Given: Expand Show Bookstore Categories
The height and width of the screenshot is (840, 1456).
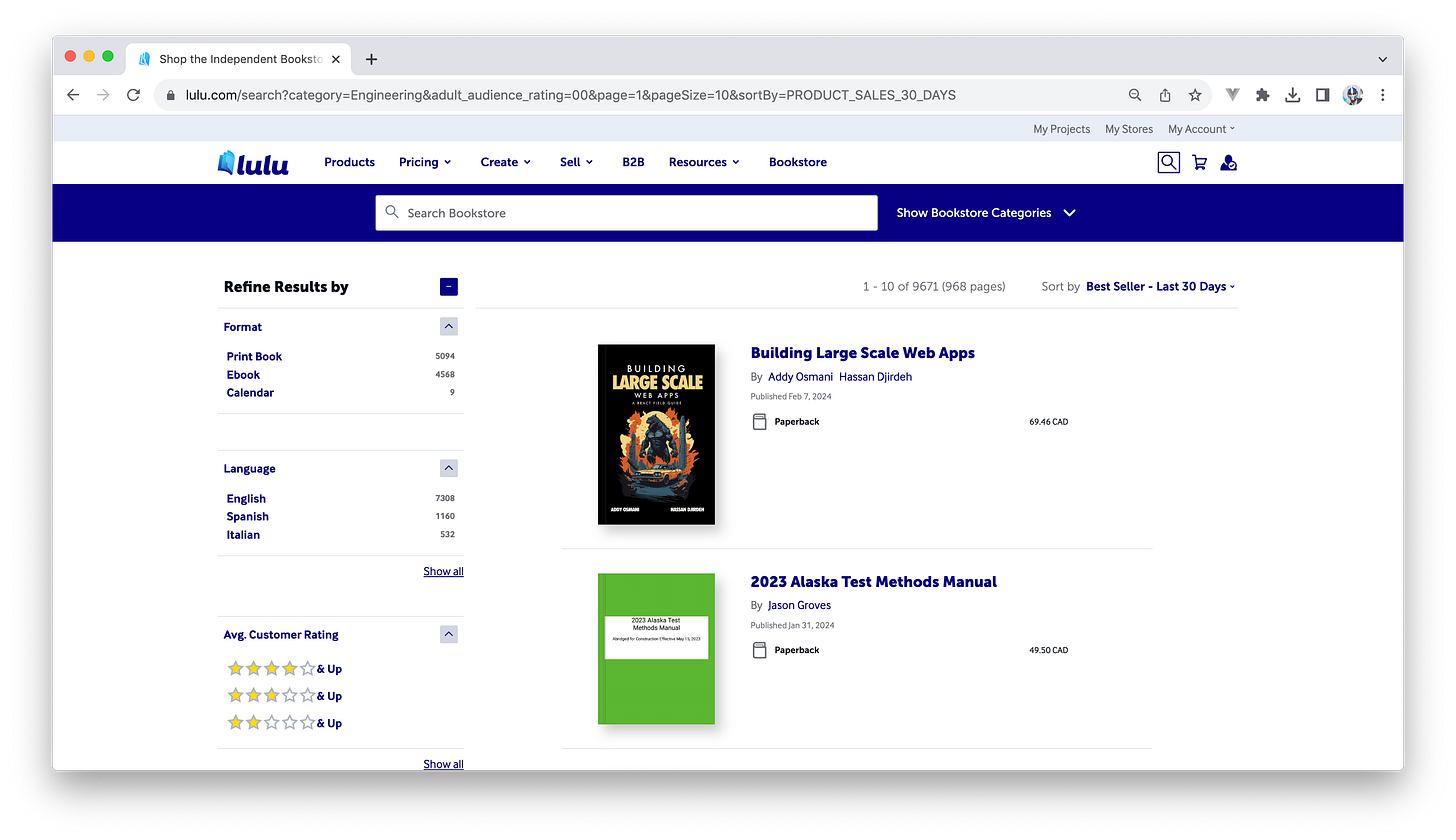Looking at the screenshot, I should (985, 213).
